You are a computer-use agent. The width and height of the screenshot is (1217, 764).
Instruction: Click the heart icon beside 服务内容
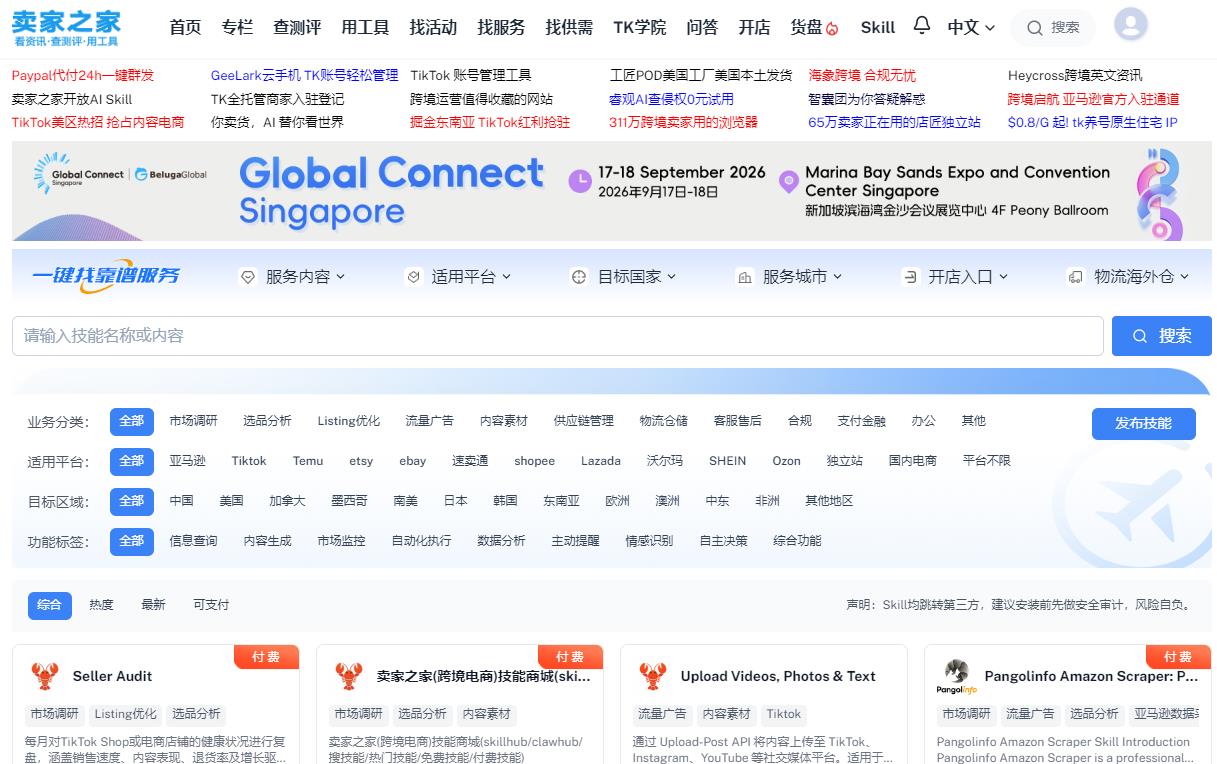click(248, 277)
